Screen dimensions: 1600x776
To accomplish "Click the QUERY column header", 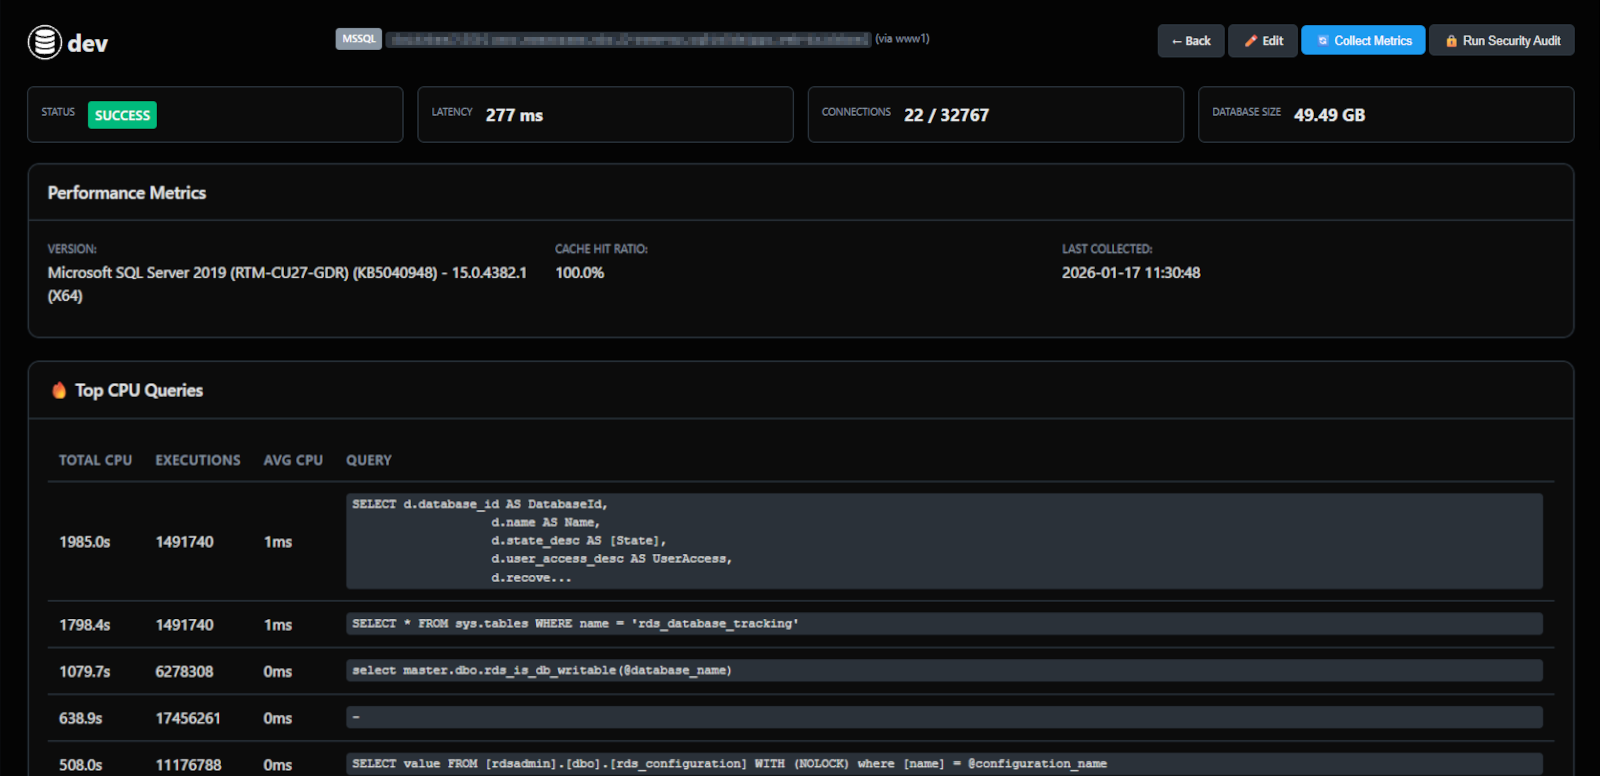I will click(x=369, y=460).
